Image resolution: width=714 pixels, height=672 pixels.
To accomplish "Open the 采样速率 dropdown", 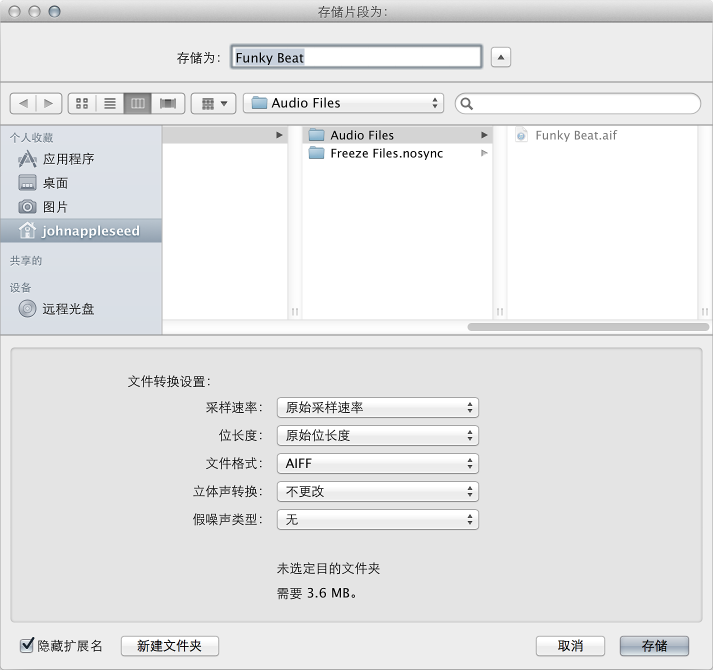I will pos(377,407).
